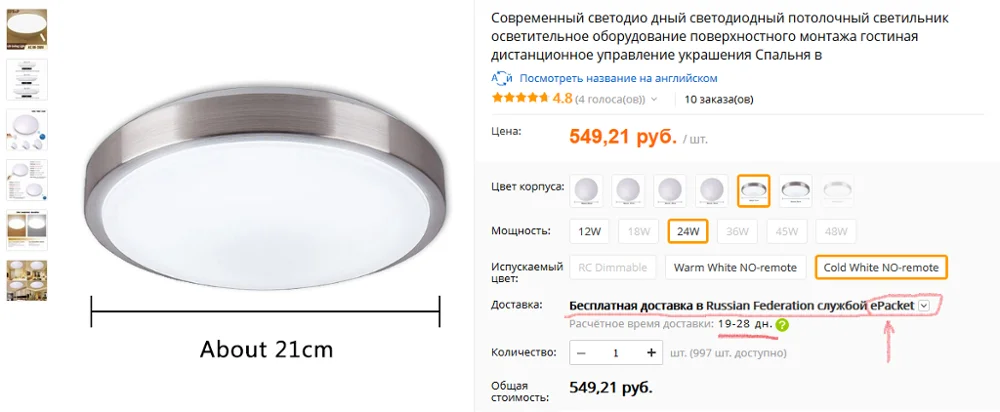The width and height of the screenshot is (1000, 412).
Task: Open the warm versus cold light thumbnail
Action: coord(26,230)
